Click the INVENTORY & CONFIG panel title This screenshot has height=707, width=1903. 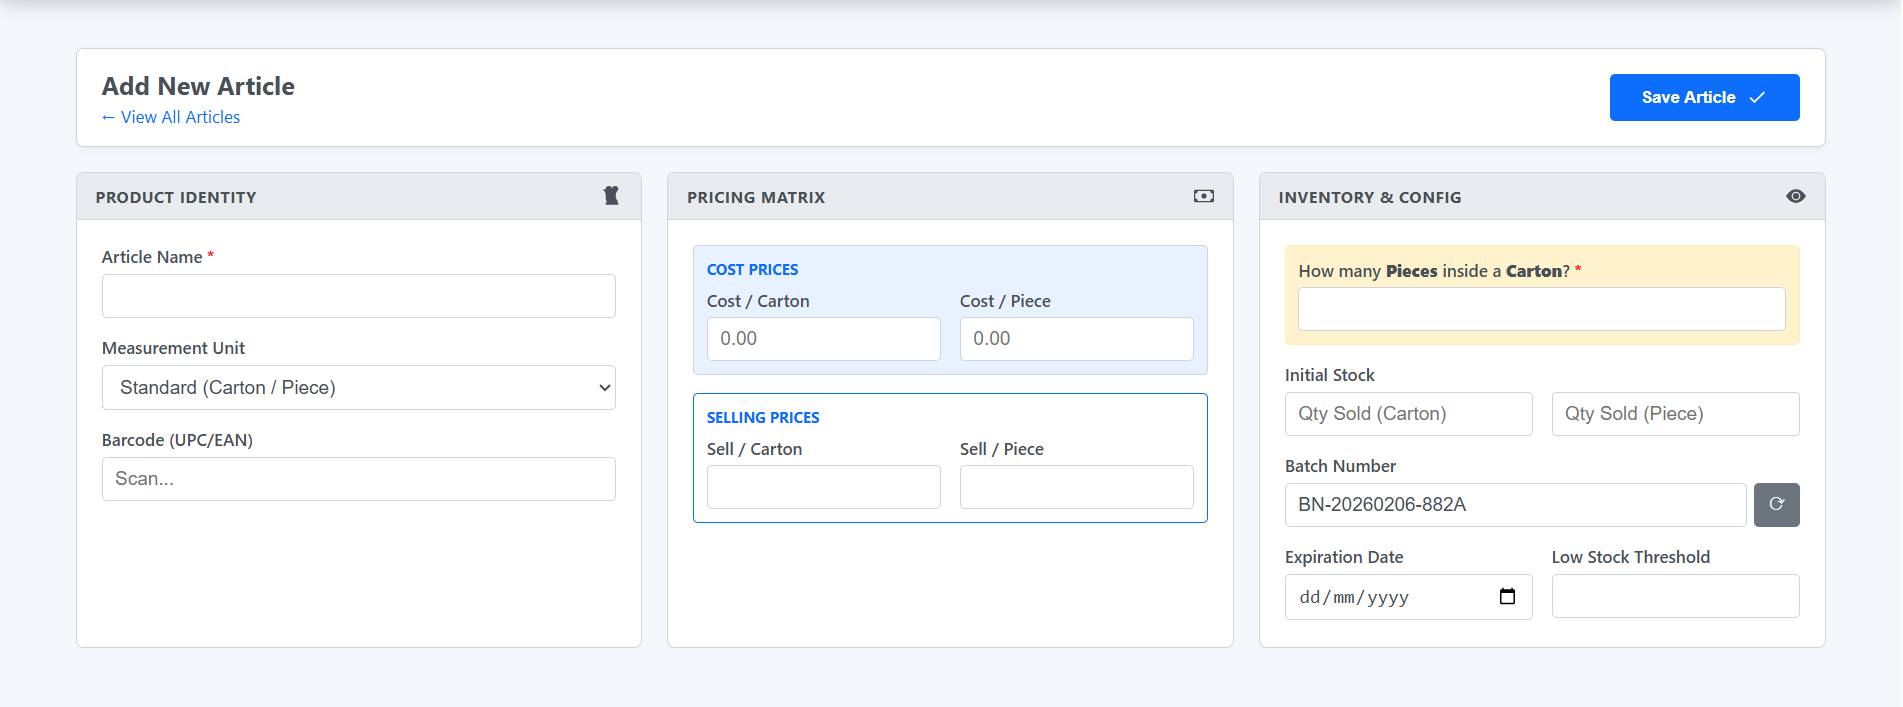tap(1370, 197)
